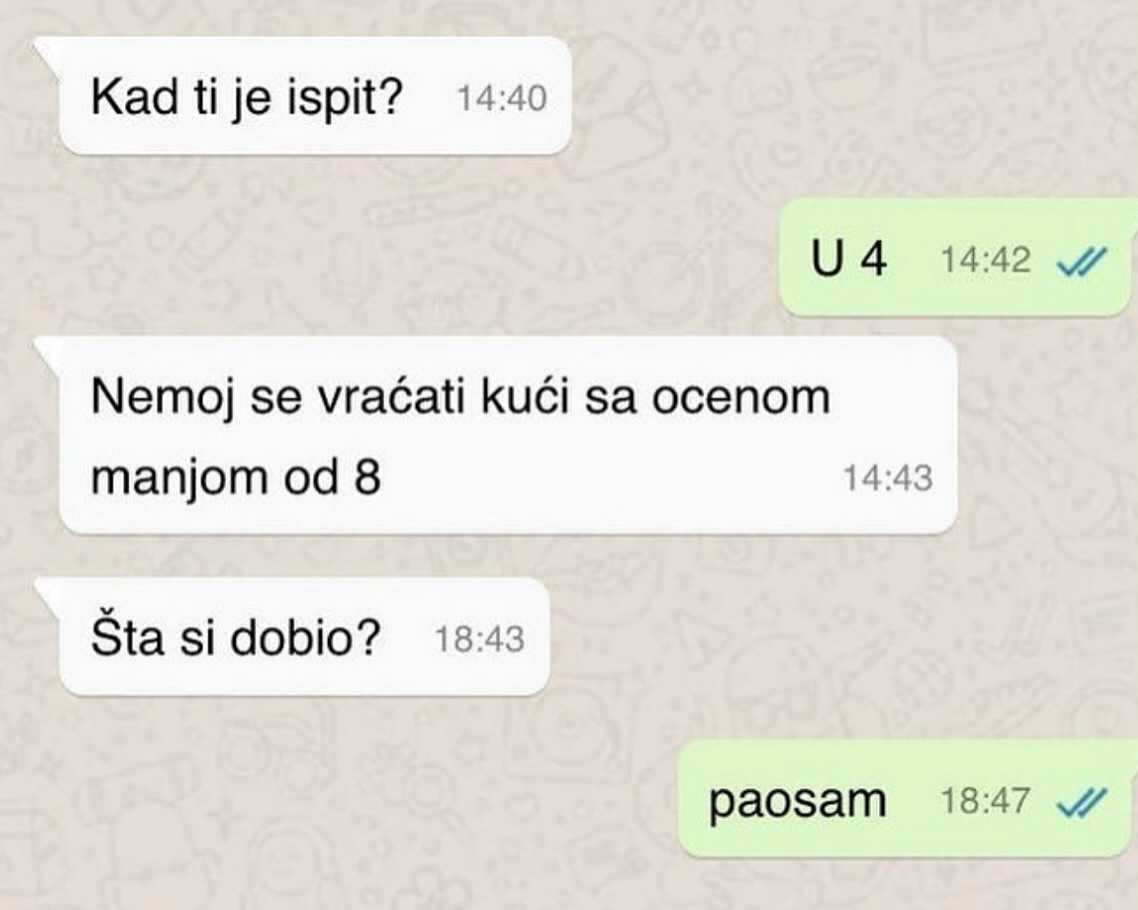This screenshot has height=910, width=1138.
Task: Tap the "Nemoj se vraćati kući" message bubble
Action: pos(507,435)
